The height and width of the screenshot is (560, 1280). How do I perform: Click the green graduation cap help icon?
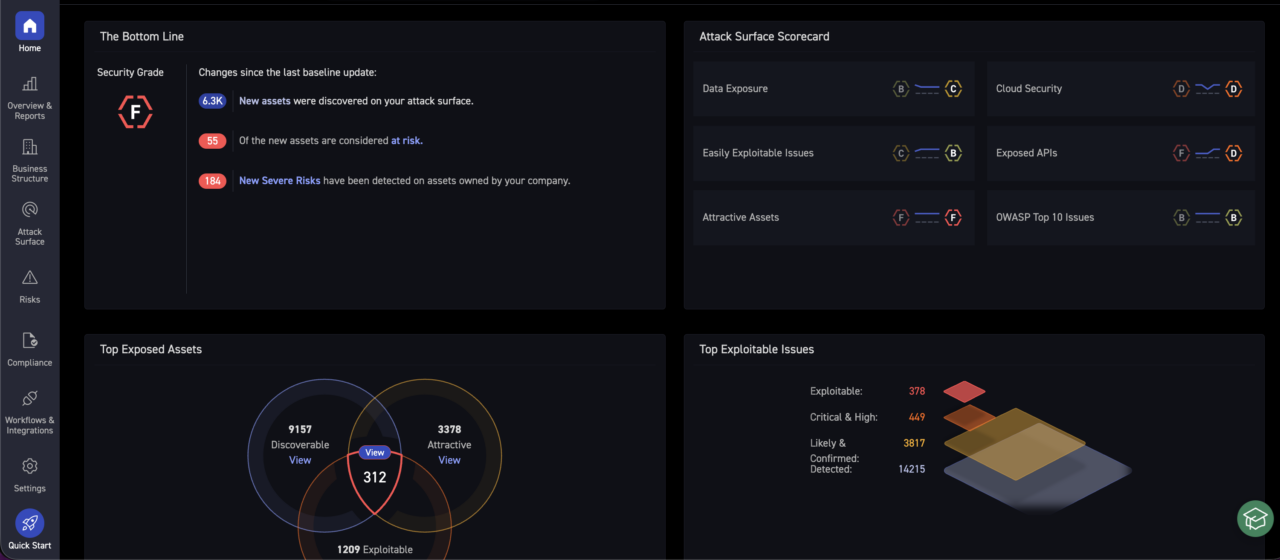point(1254,518)
